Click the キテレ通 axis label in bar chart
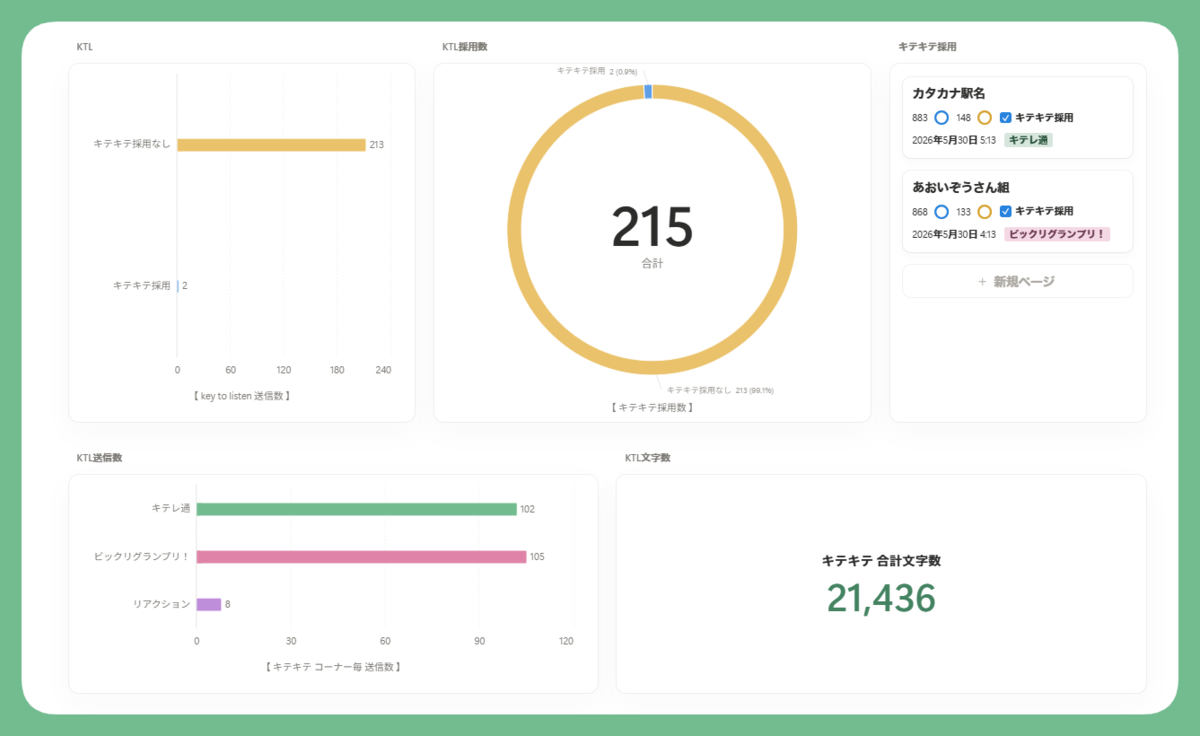 171,508
